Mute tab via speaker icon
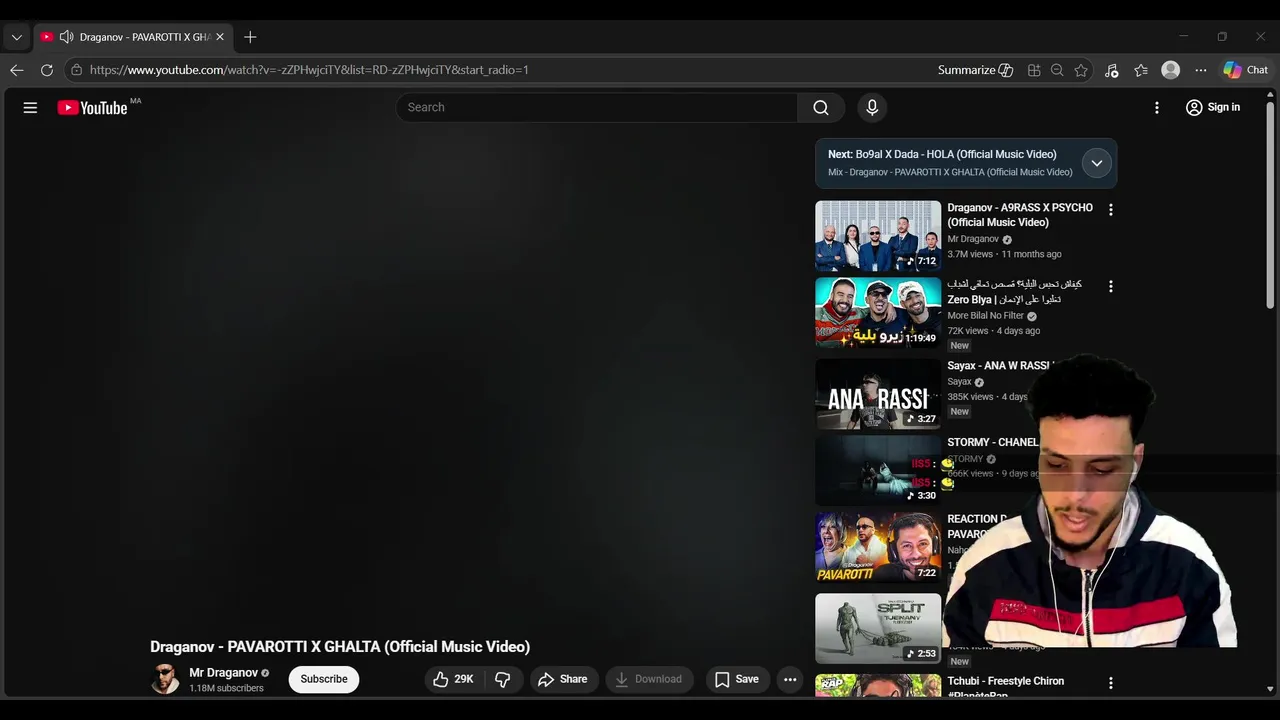1280x720 pixels. (66, 37)
